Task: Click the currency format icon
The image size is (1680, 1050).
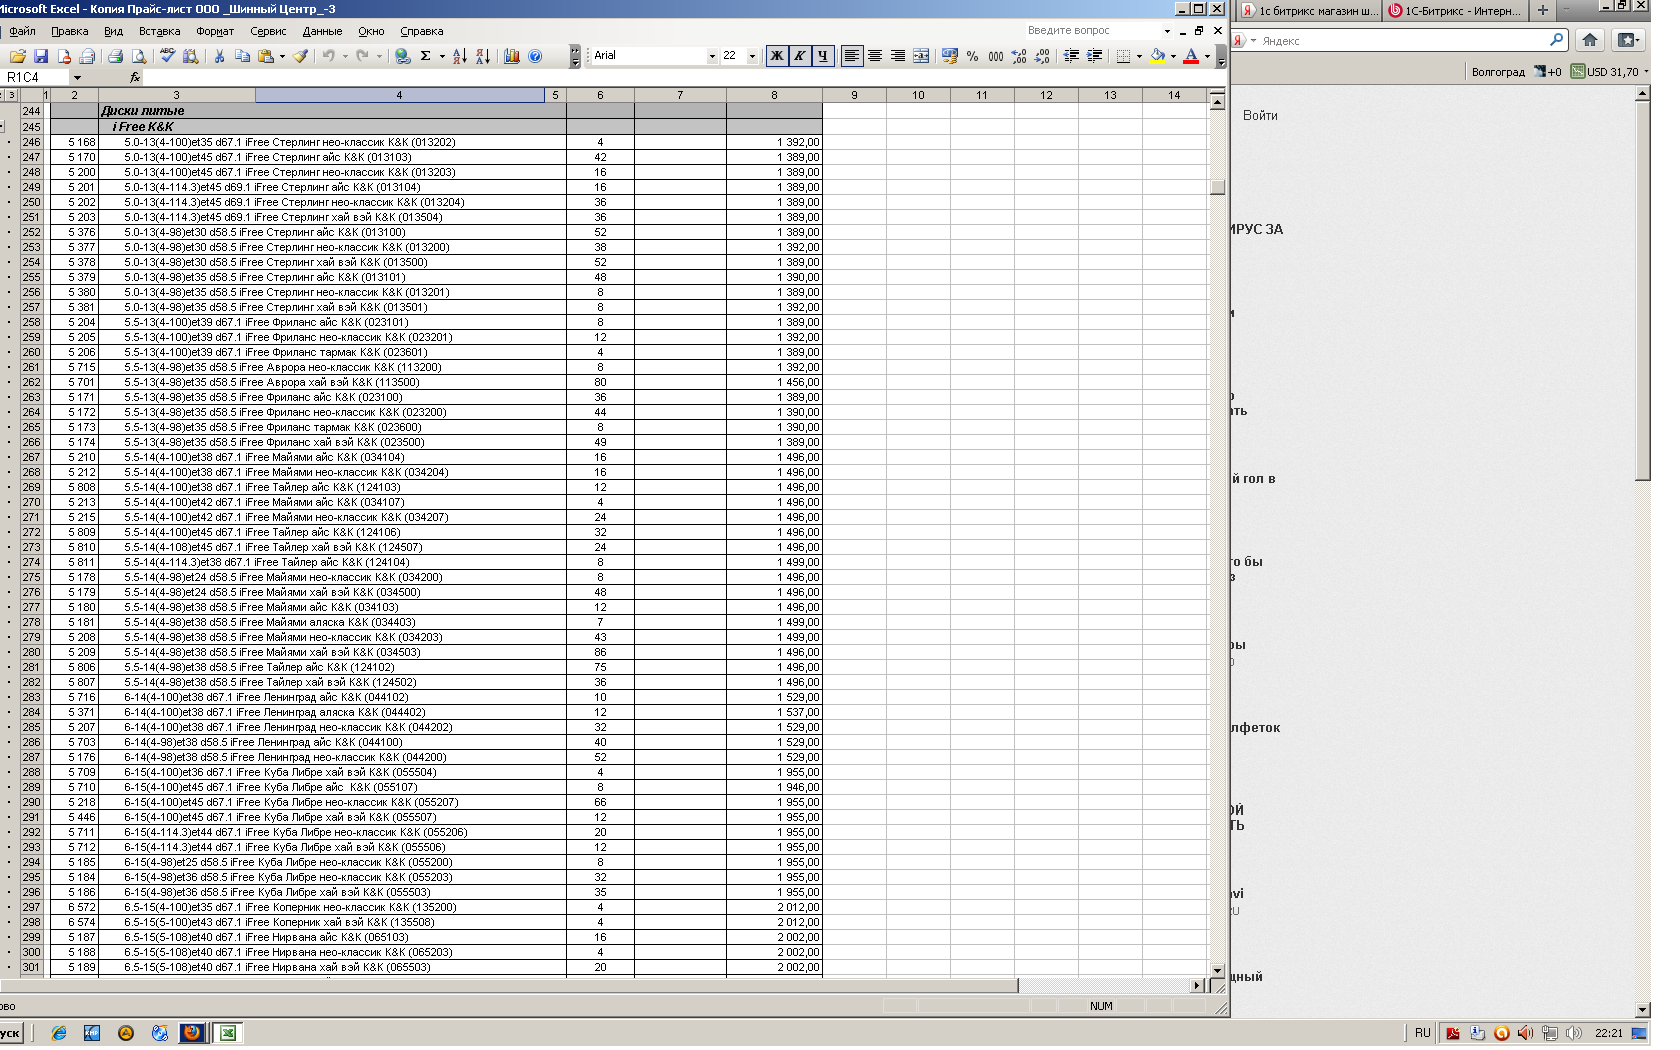Action: [950, 56]
